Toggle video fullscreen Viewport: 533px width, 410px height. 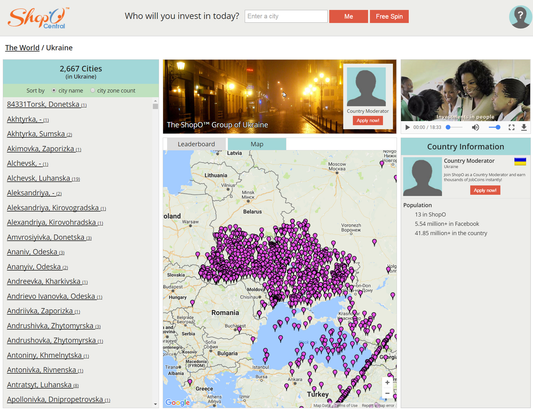coord(511,127)
